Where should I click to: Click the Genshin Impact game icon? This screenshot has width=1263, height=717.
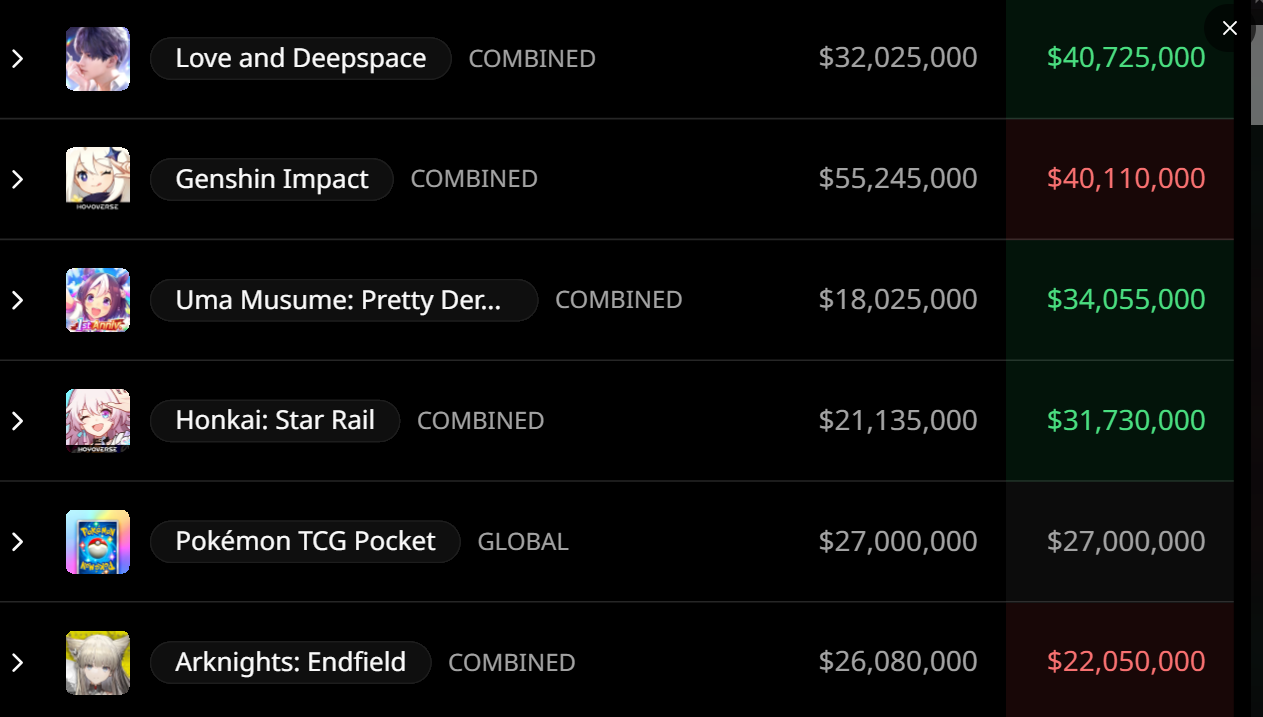pos(98,179)
